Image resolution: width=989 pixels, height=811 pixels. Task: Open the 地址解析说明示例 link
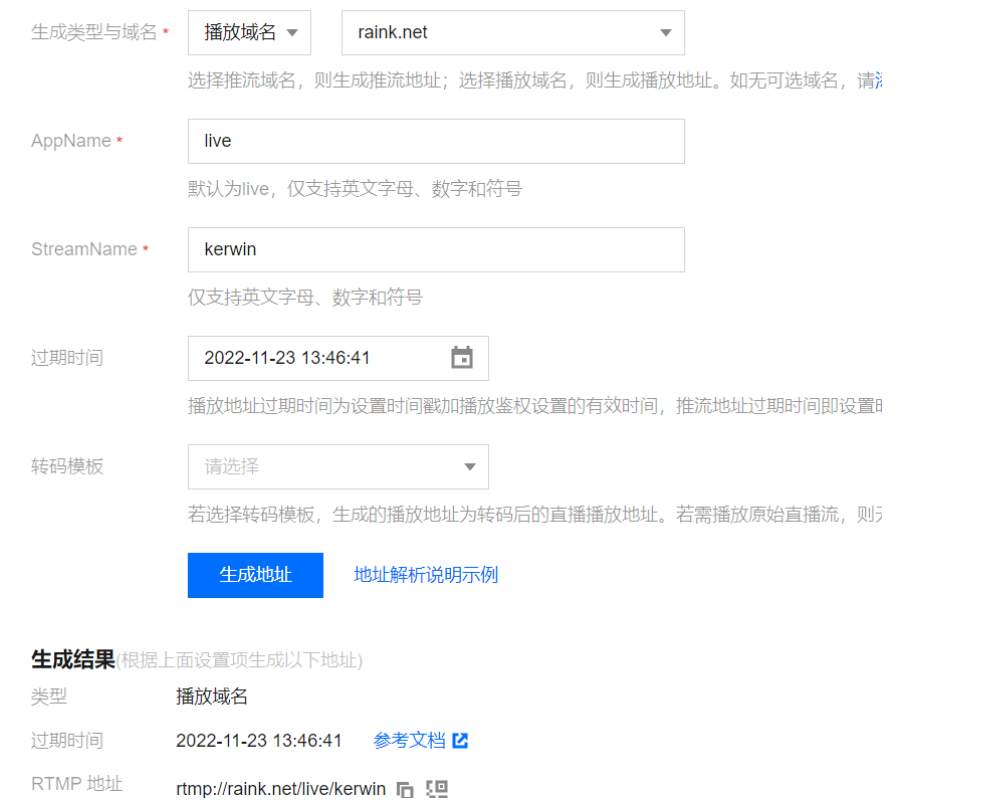426,575
